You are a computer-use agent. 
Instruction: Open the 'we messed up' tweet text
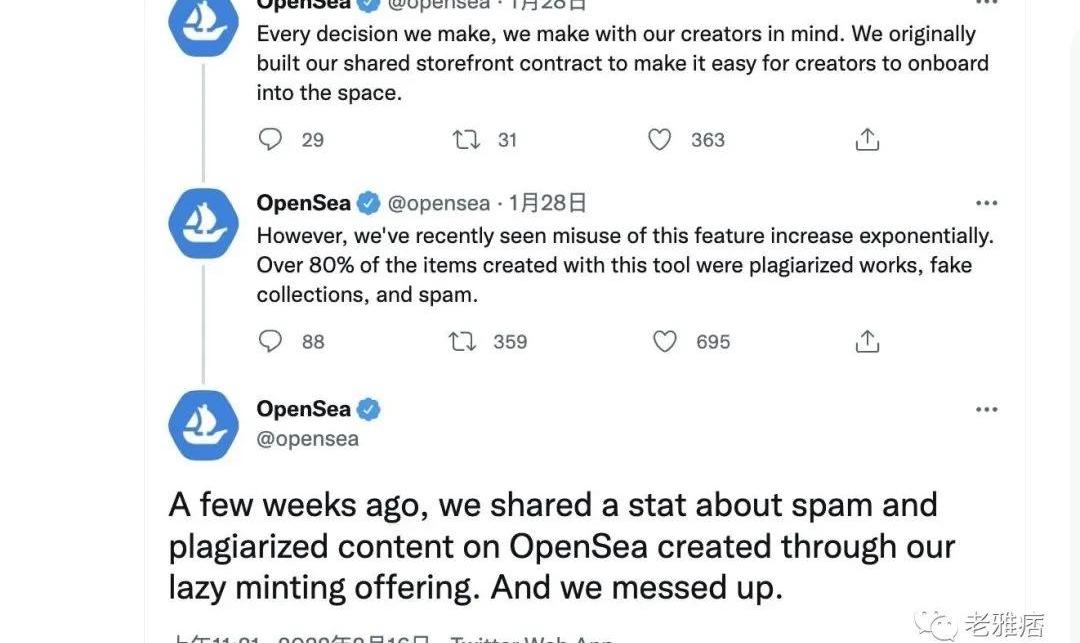[x=561, y=546]
